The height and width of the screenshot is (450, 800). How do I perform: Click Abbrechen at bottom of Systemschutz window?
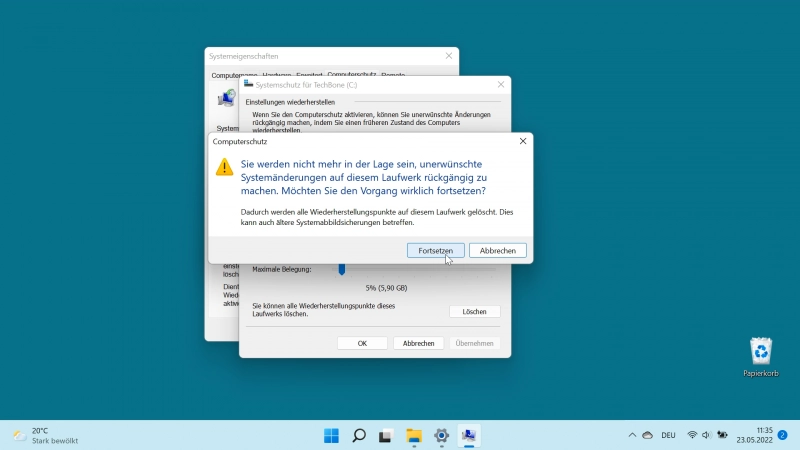click(x=418, y=343)
